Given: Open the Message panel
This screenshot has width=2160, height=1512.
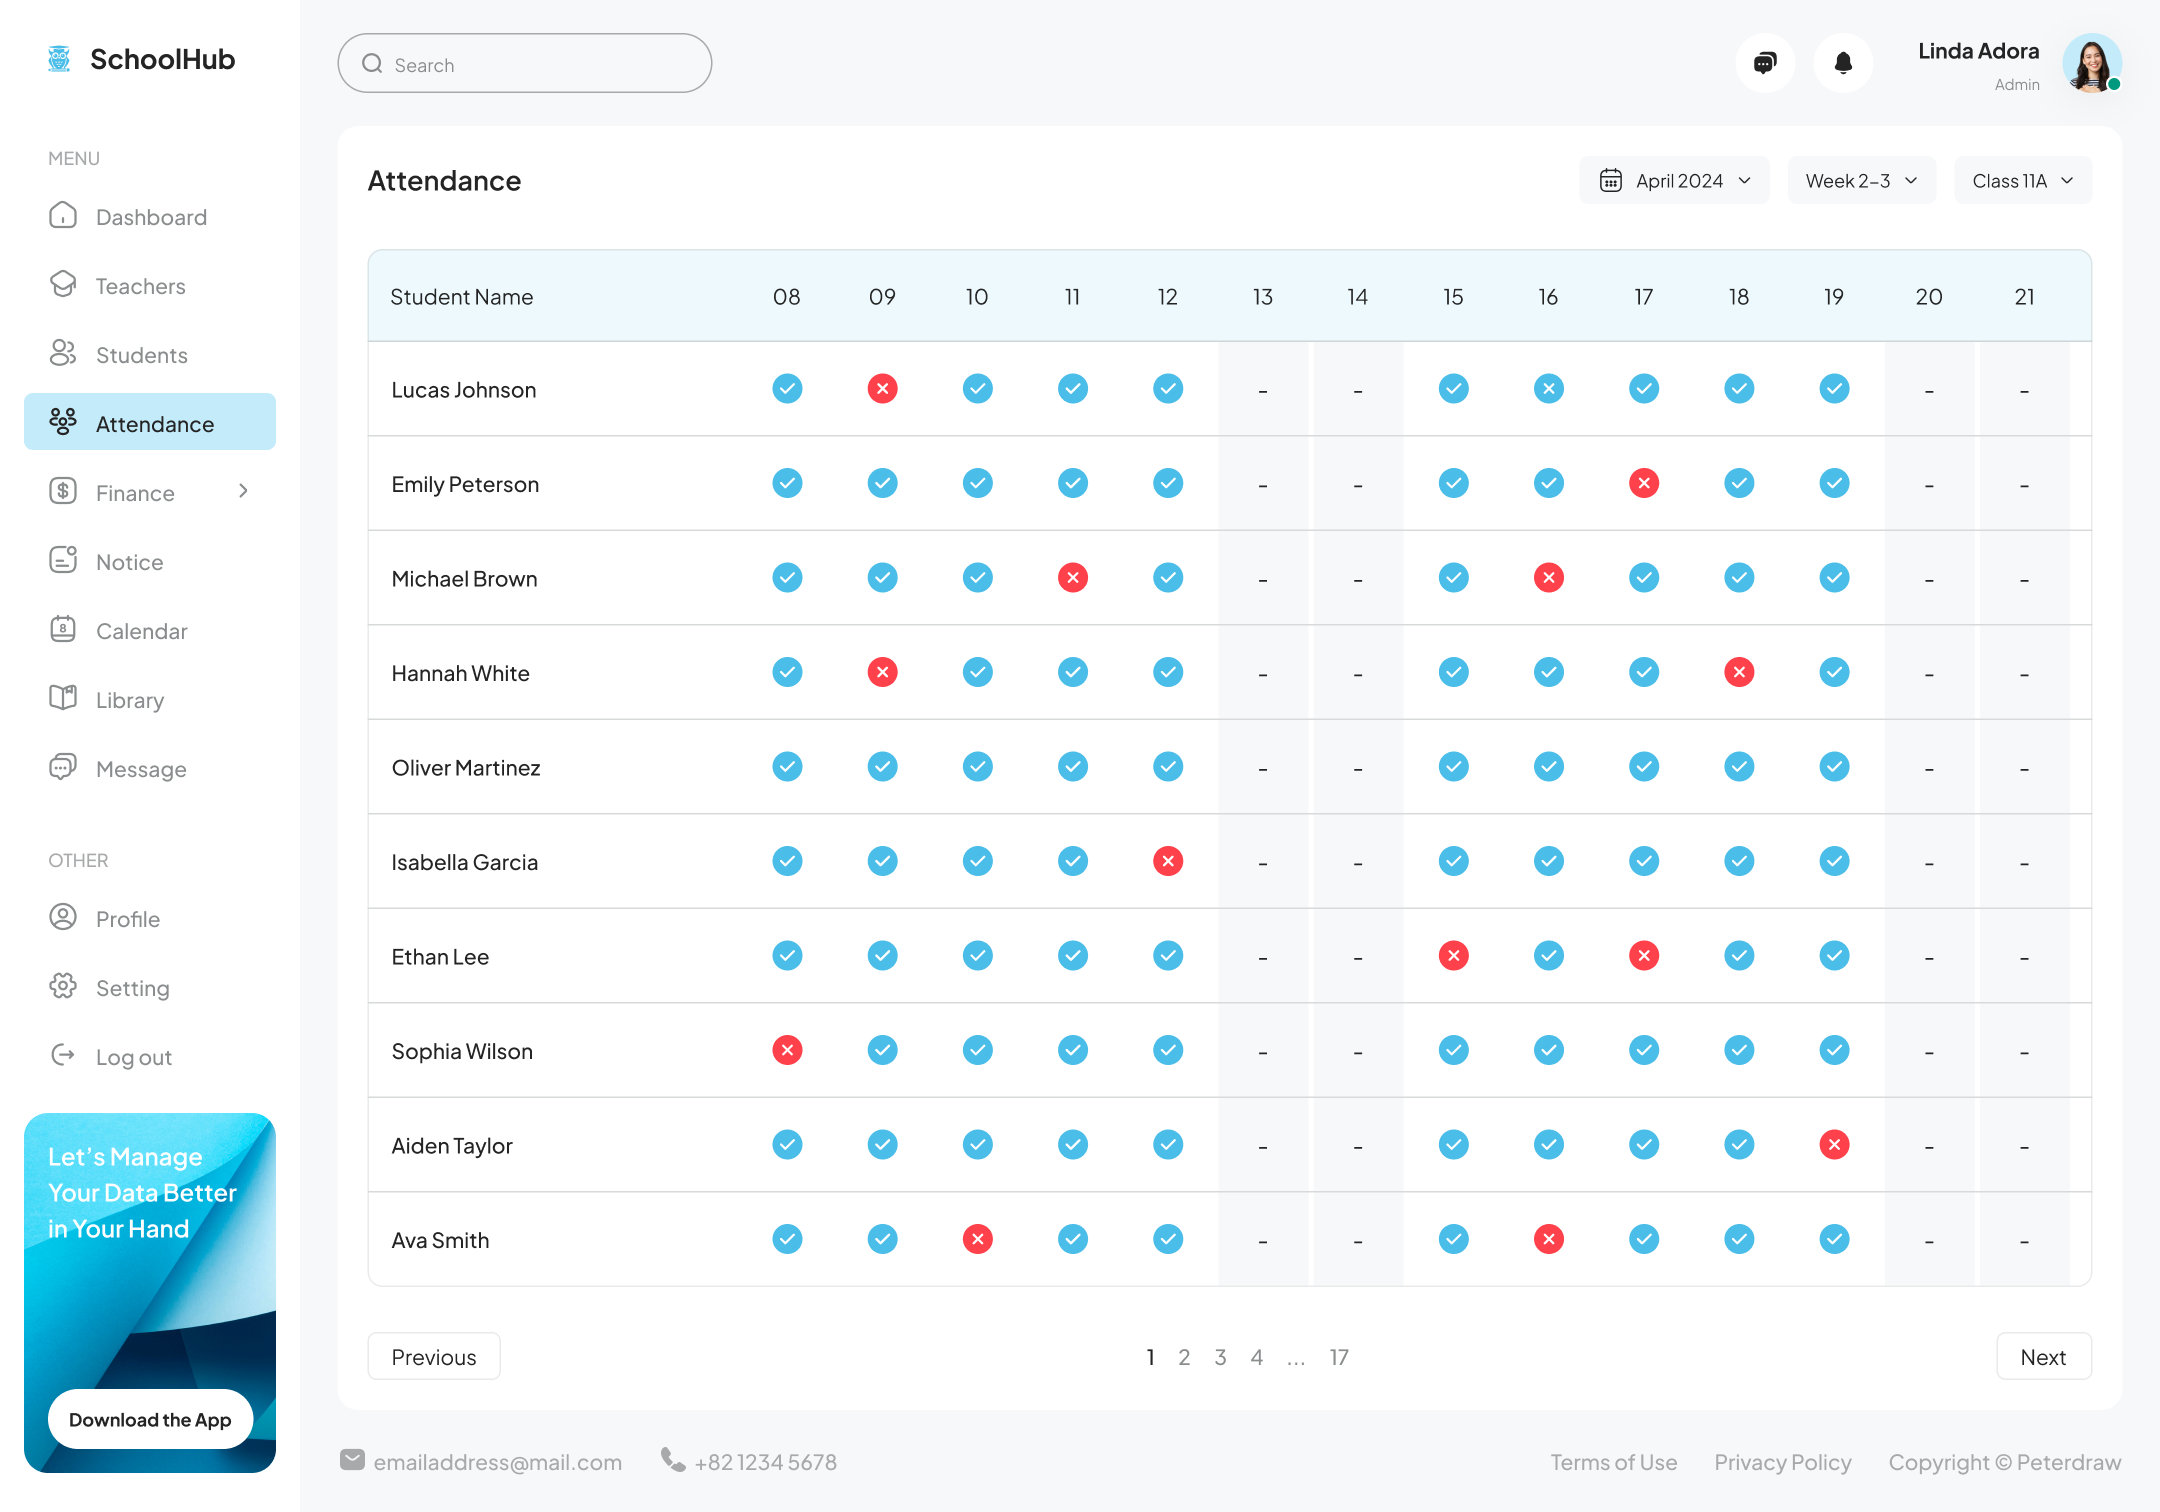Looking at the screenshot, I should click(141, 768).
